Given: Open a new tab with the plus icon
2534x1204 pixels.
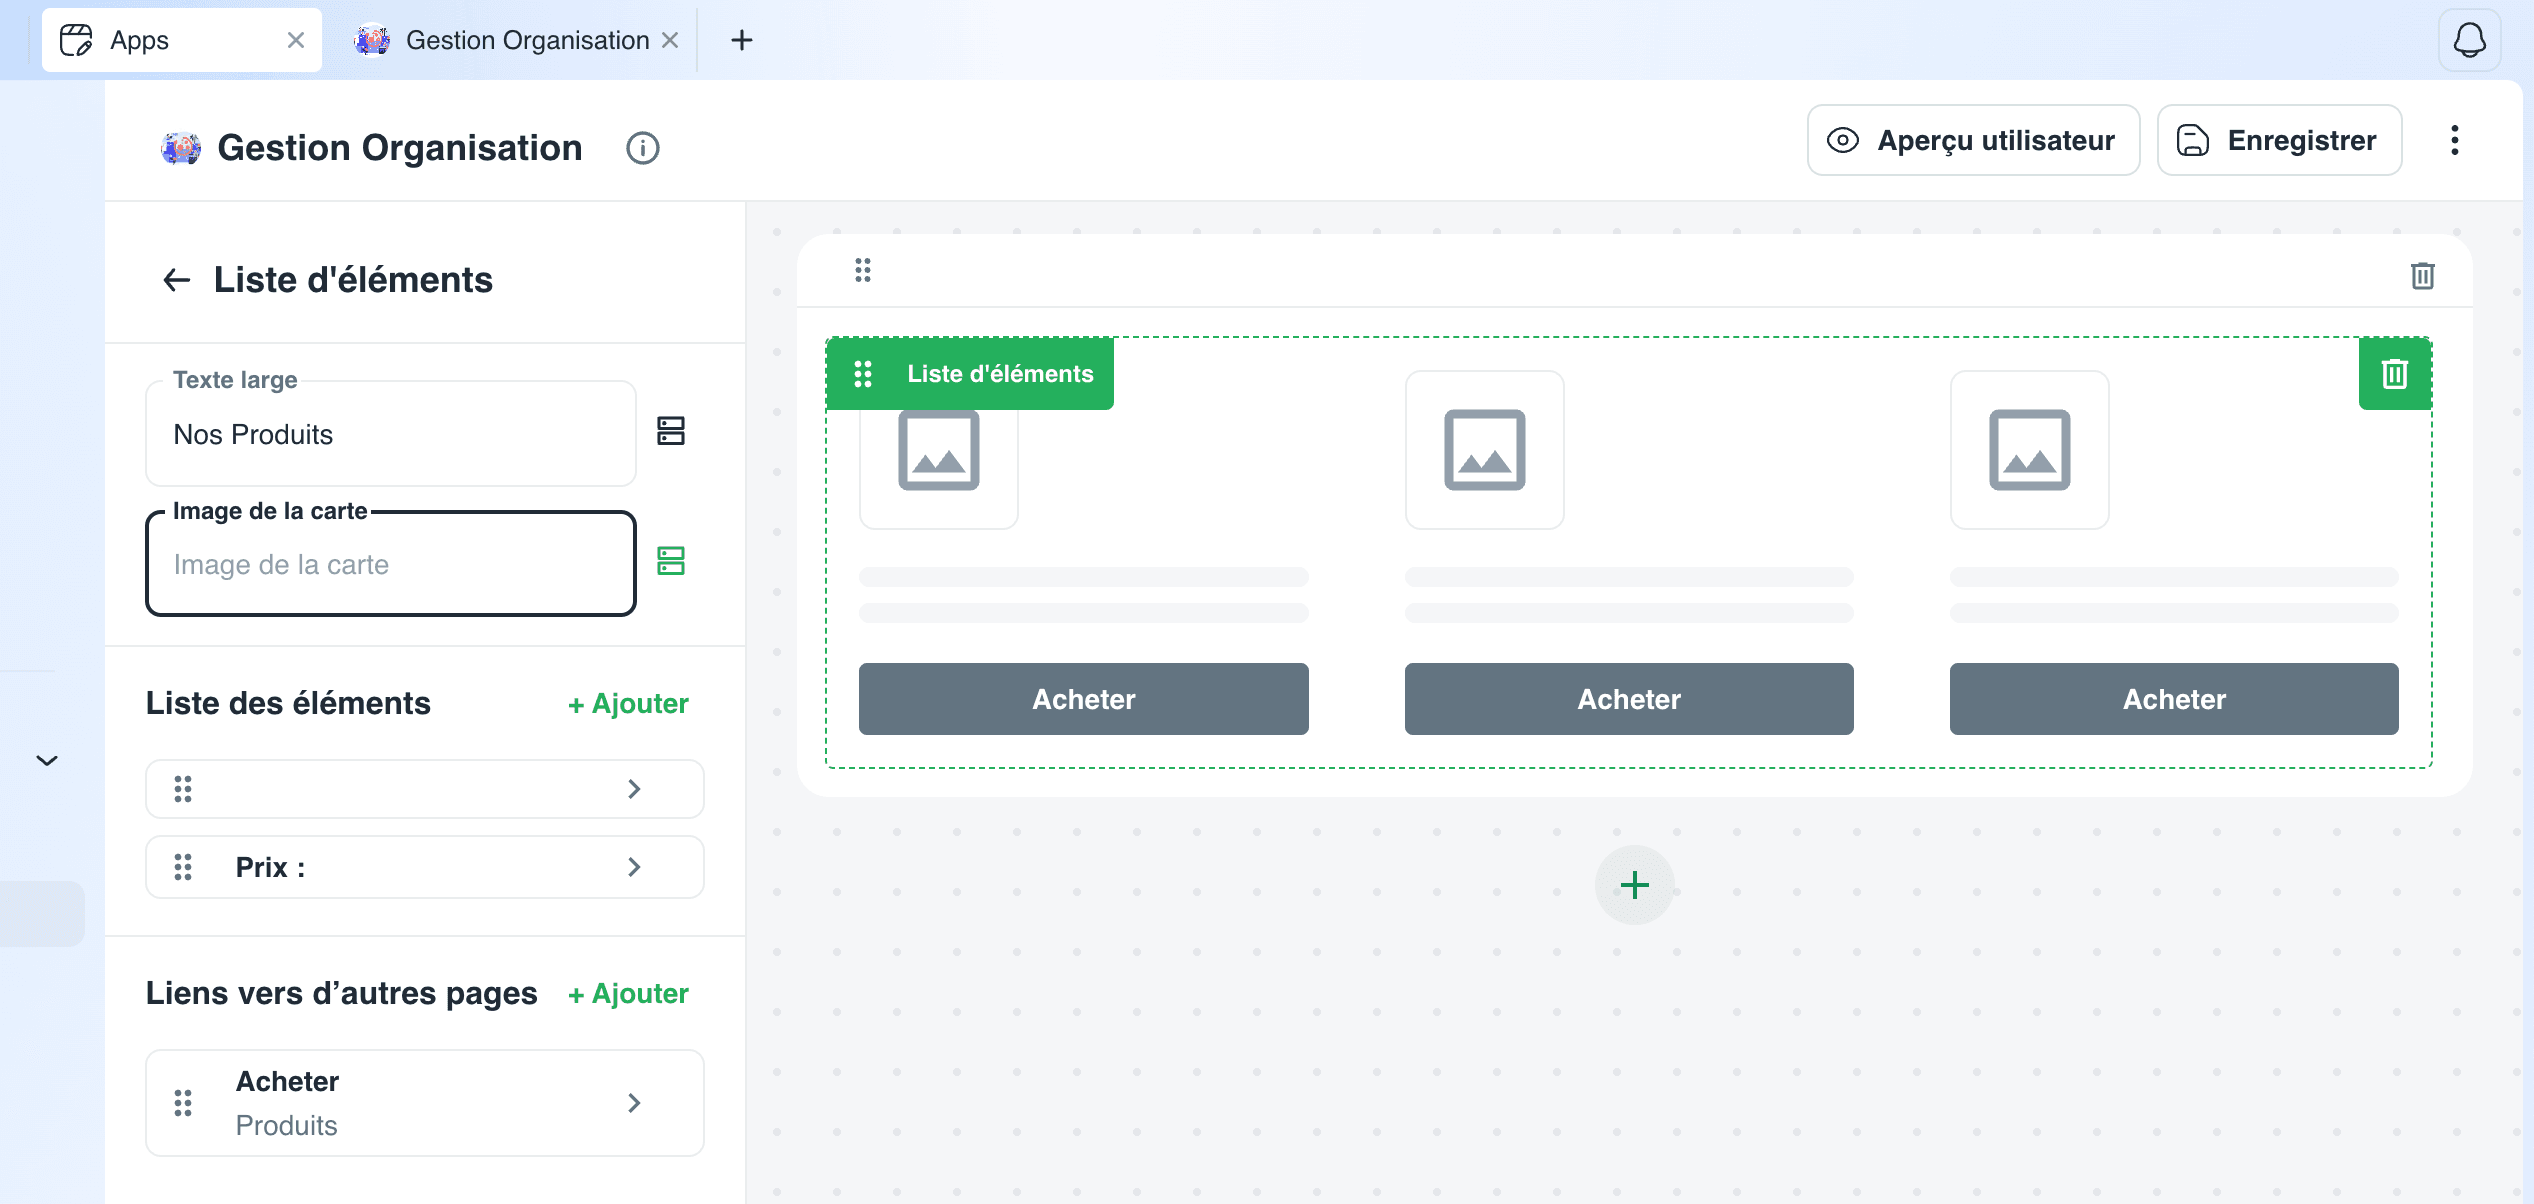Looking at the screenshot, I should 742,40.
